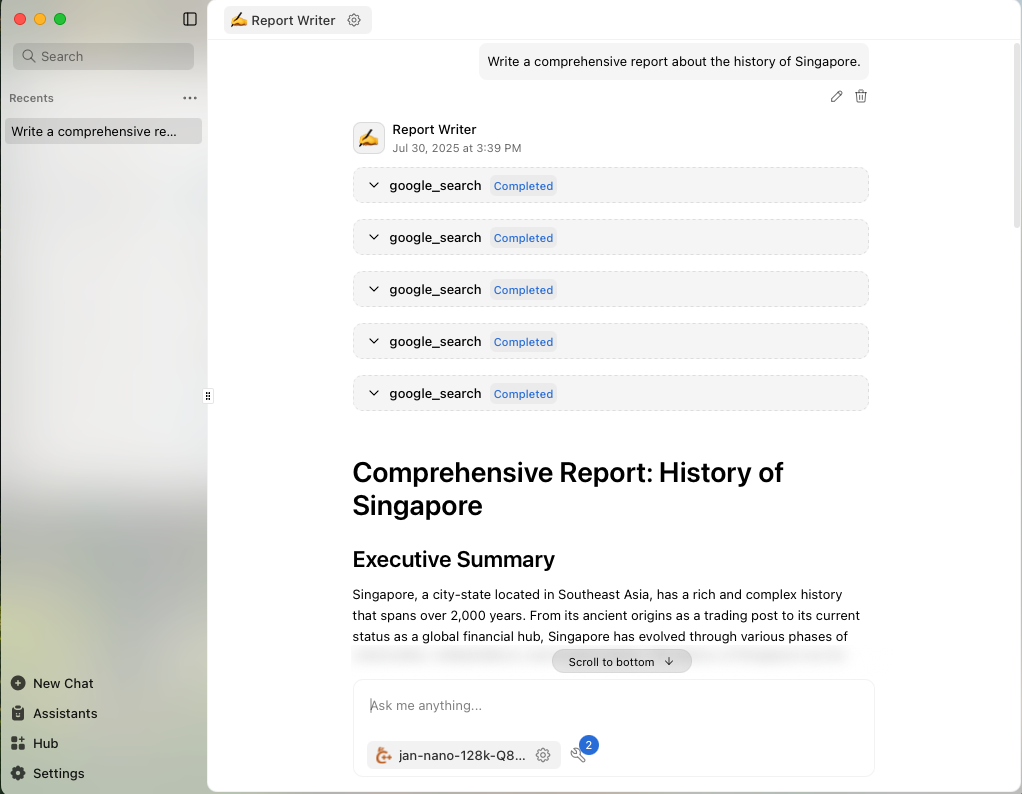Collapse the sidebar with the panel icon
The image size is (1022, 794).
tap(190, 19)
